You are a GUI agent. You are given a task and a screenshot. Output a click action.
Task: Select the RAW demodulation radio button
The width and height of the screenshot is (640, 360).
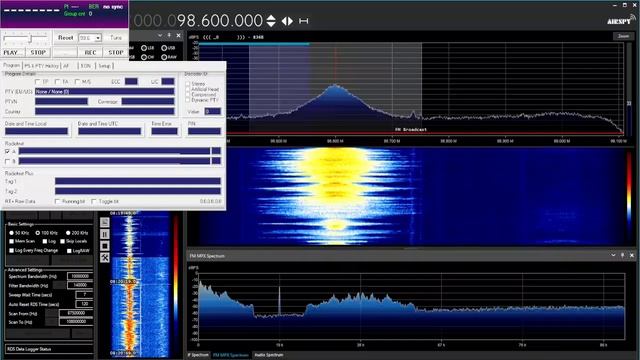164,57
